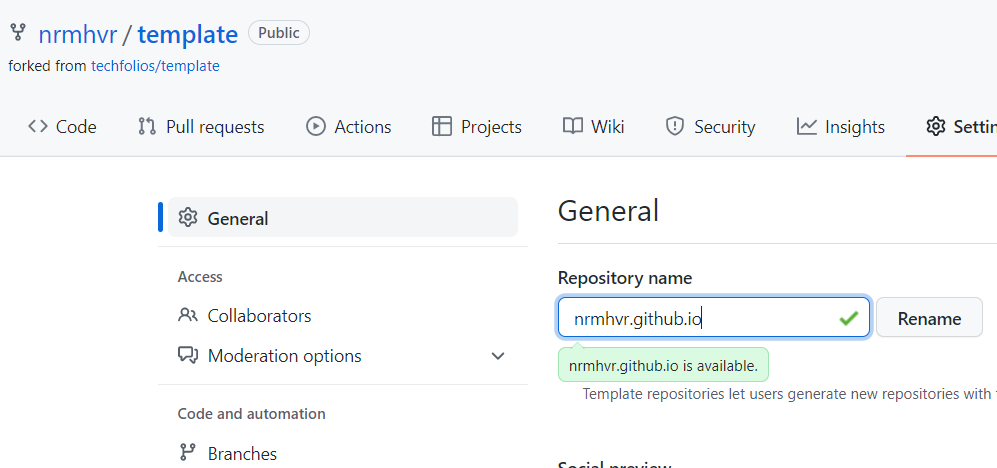The width and height of the screenshot is (997, 468).
Task: Open the techfolios/template upstream link
Action: click(x=155, y=65)
